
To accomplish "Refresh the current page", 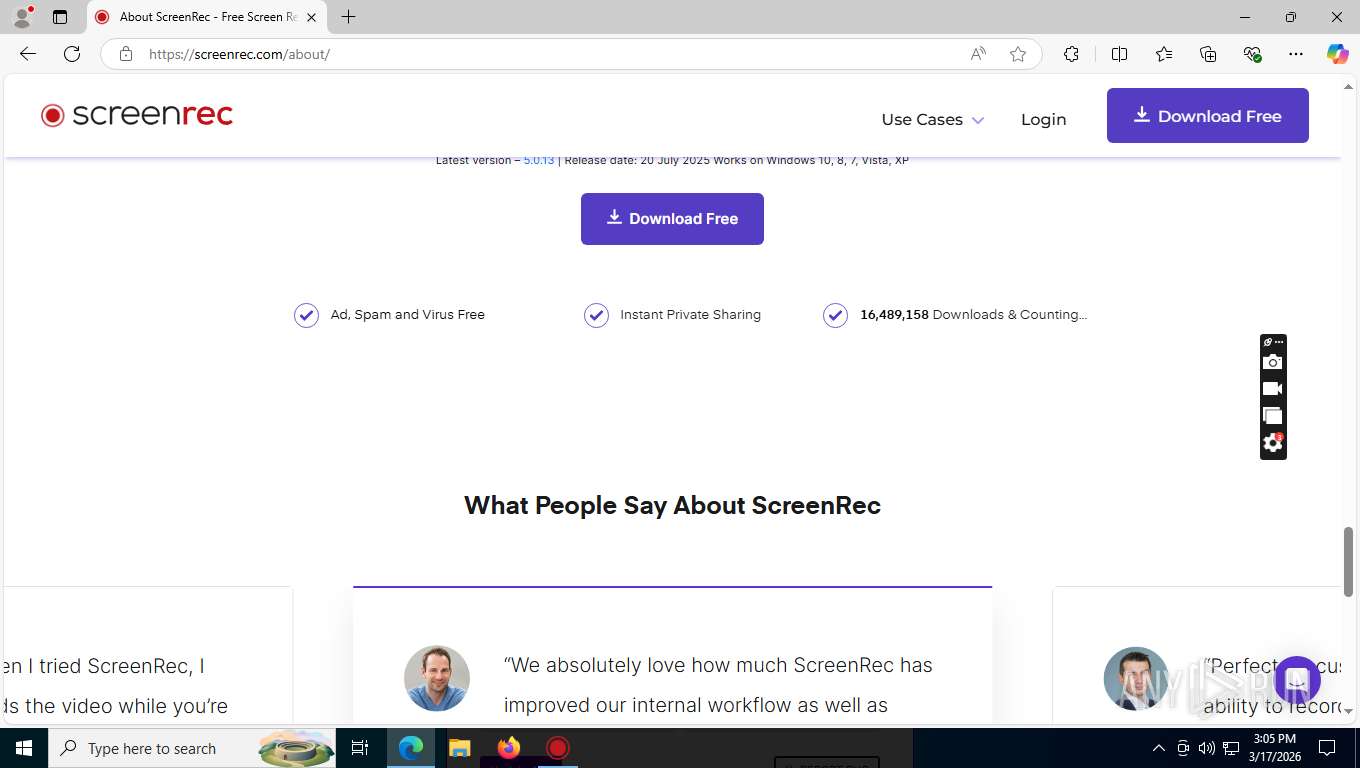I will point(72,54).
